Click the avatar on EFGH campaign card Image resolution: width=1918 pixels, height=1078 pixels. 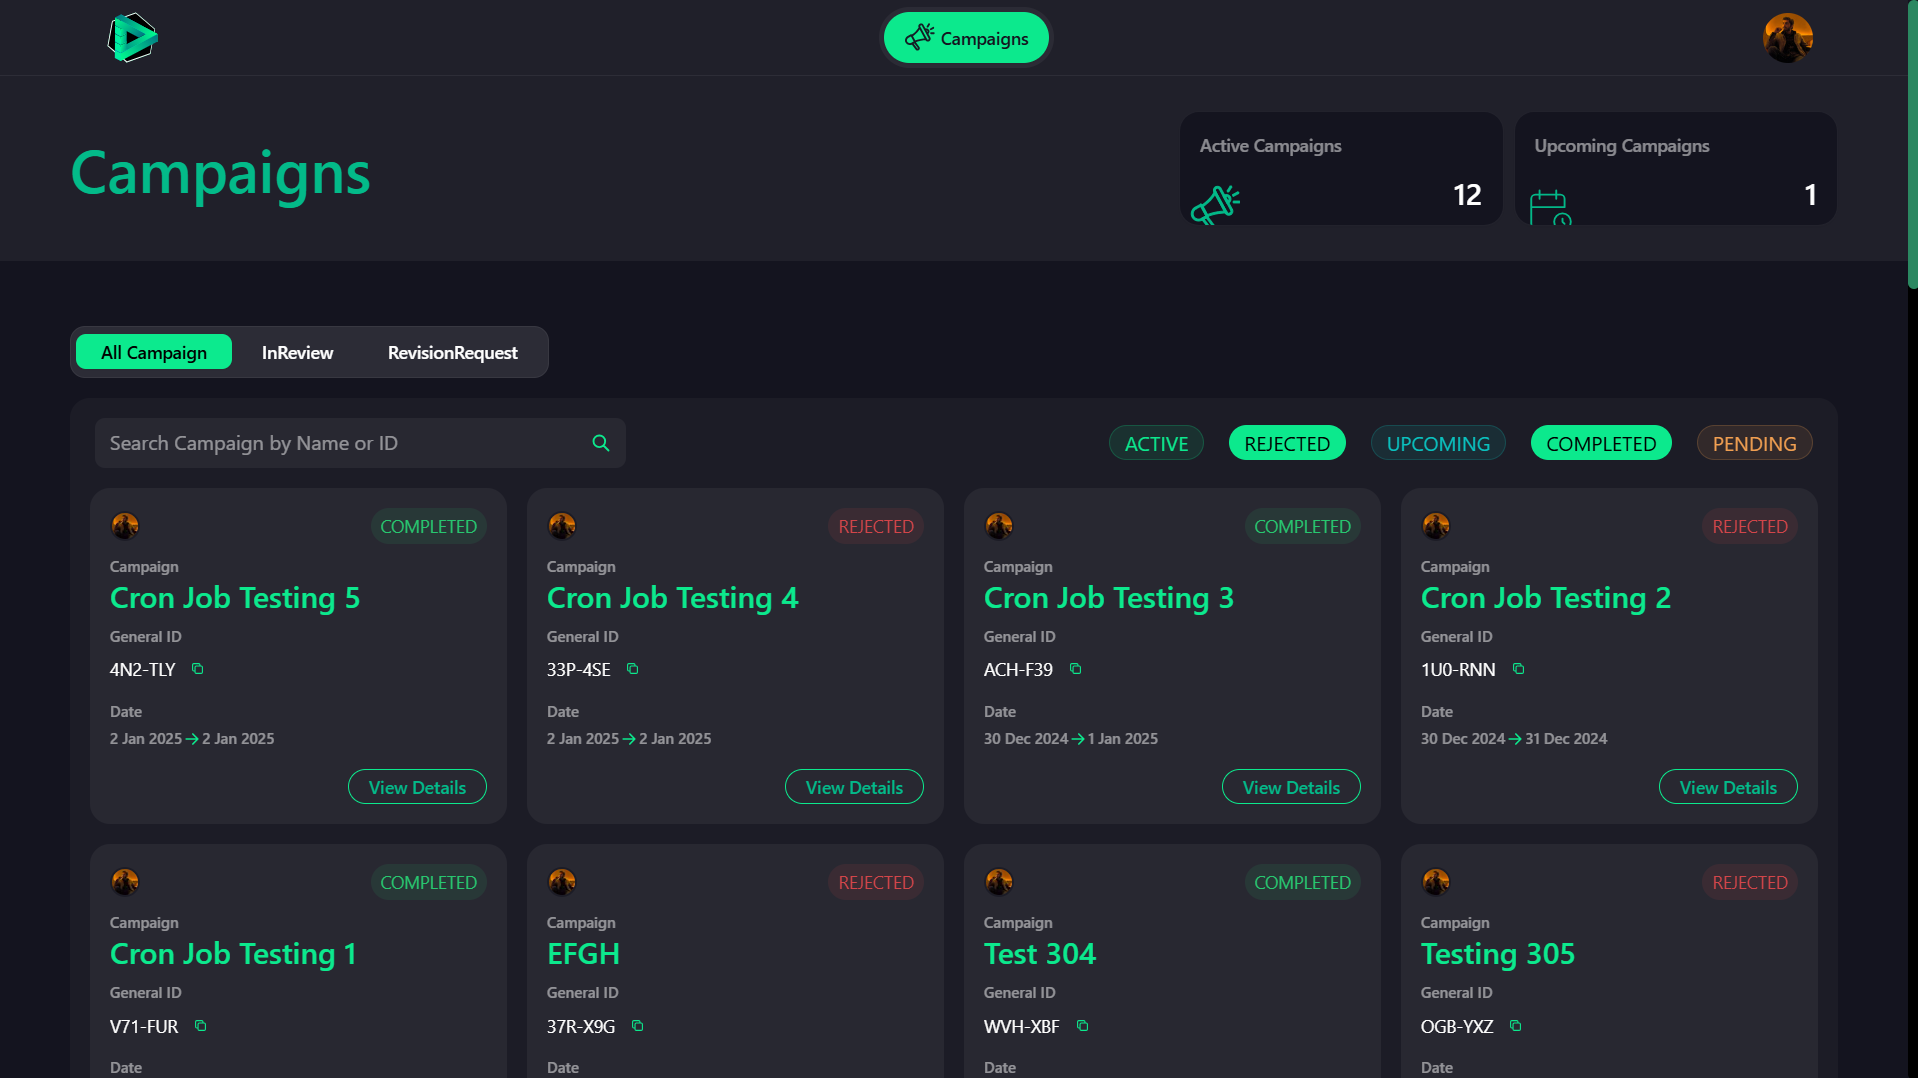pos(562,882)
